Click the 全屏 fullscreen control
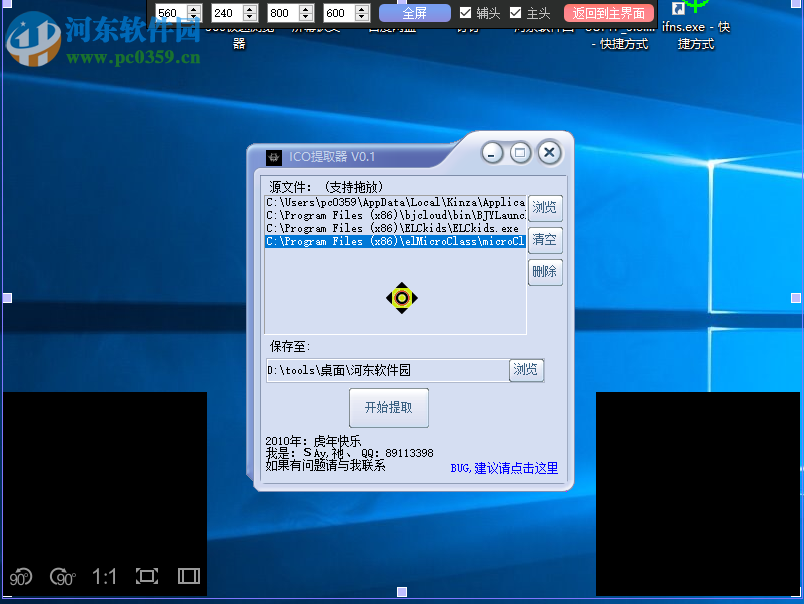The image size is (804, 604). point(414,13)
